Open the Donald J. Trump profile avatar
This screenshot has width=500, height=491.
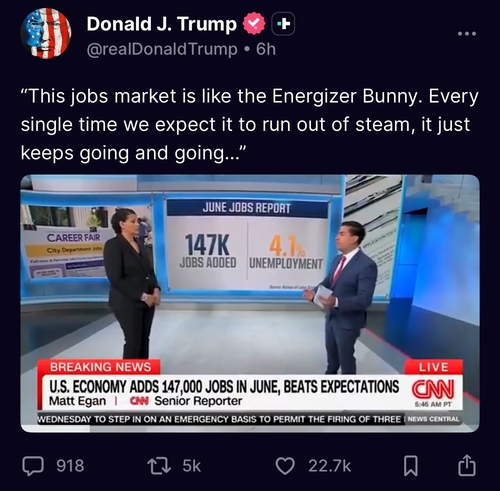(46, 33)
